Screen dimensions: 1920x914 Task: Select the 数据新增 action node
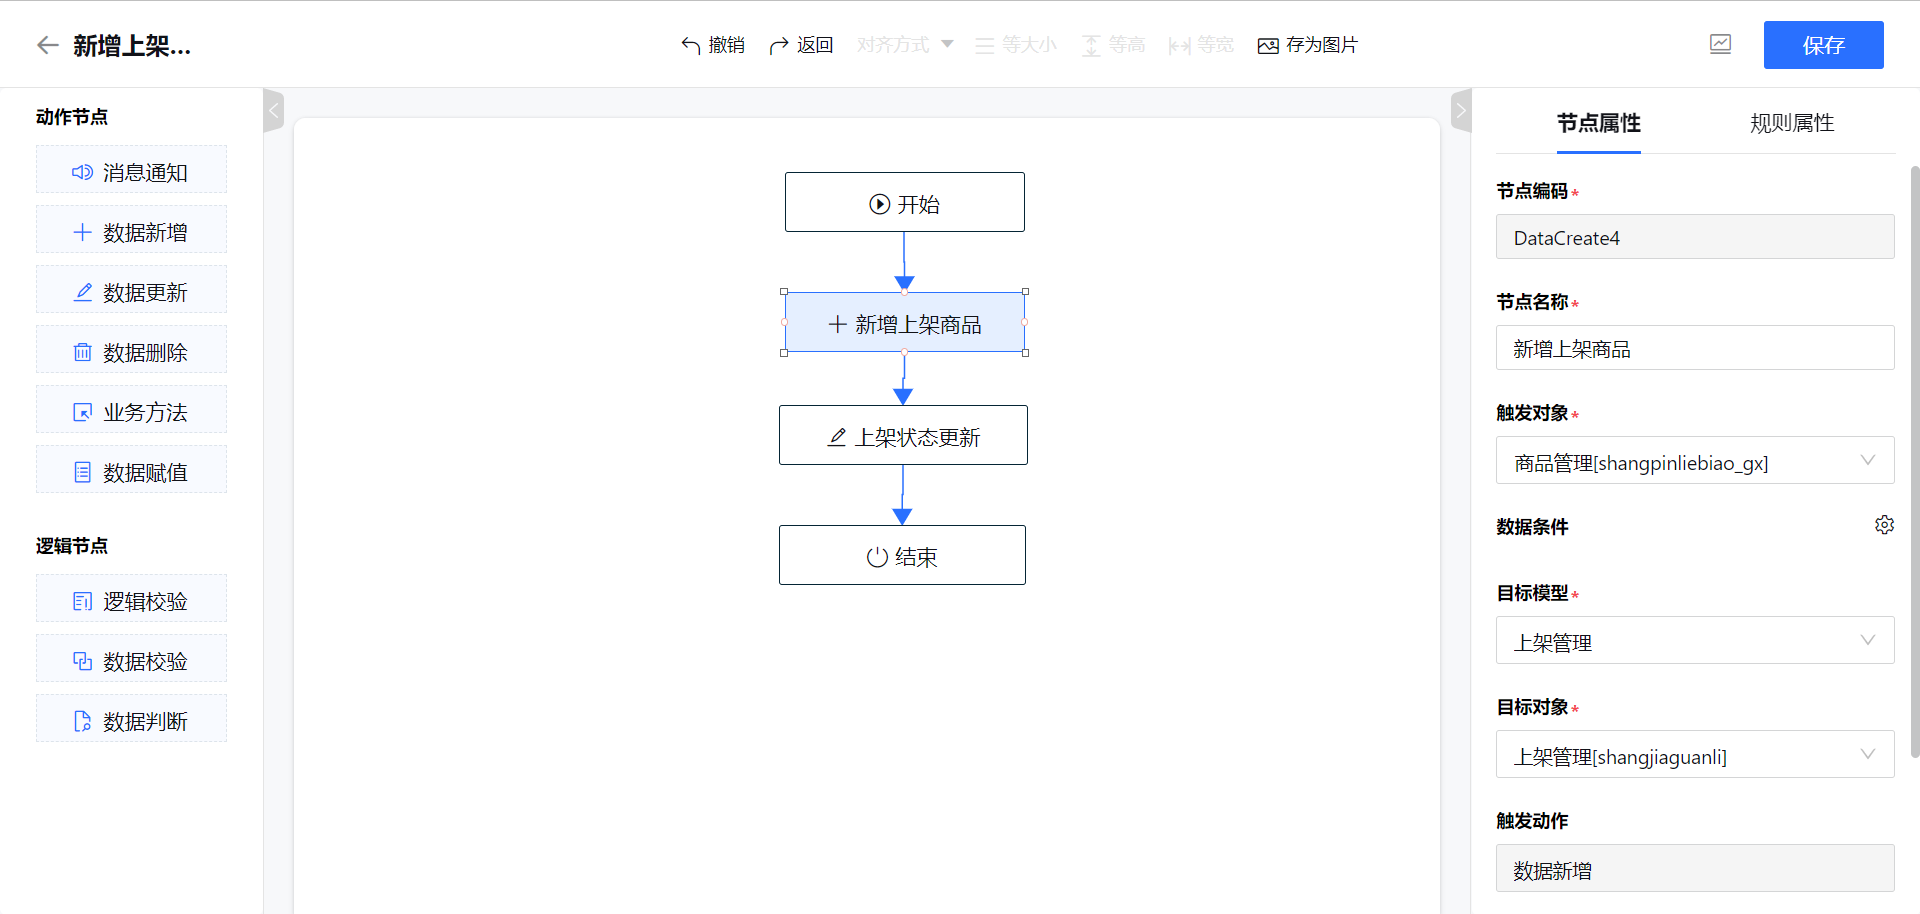pos(131,229)
